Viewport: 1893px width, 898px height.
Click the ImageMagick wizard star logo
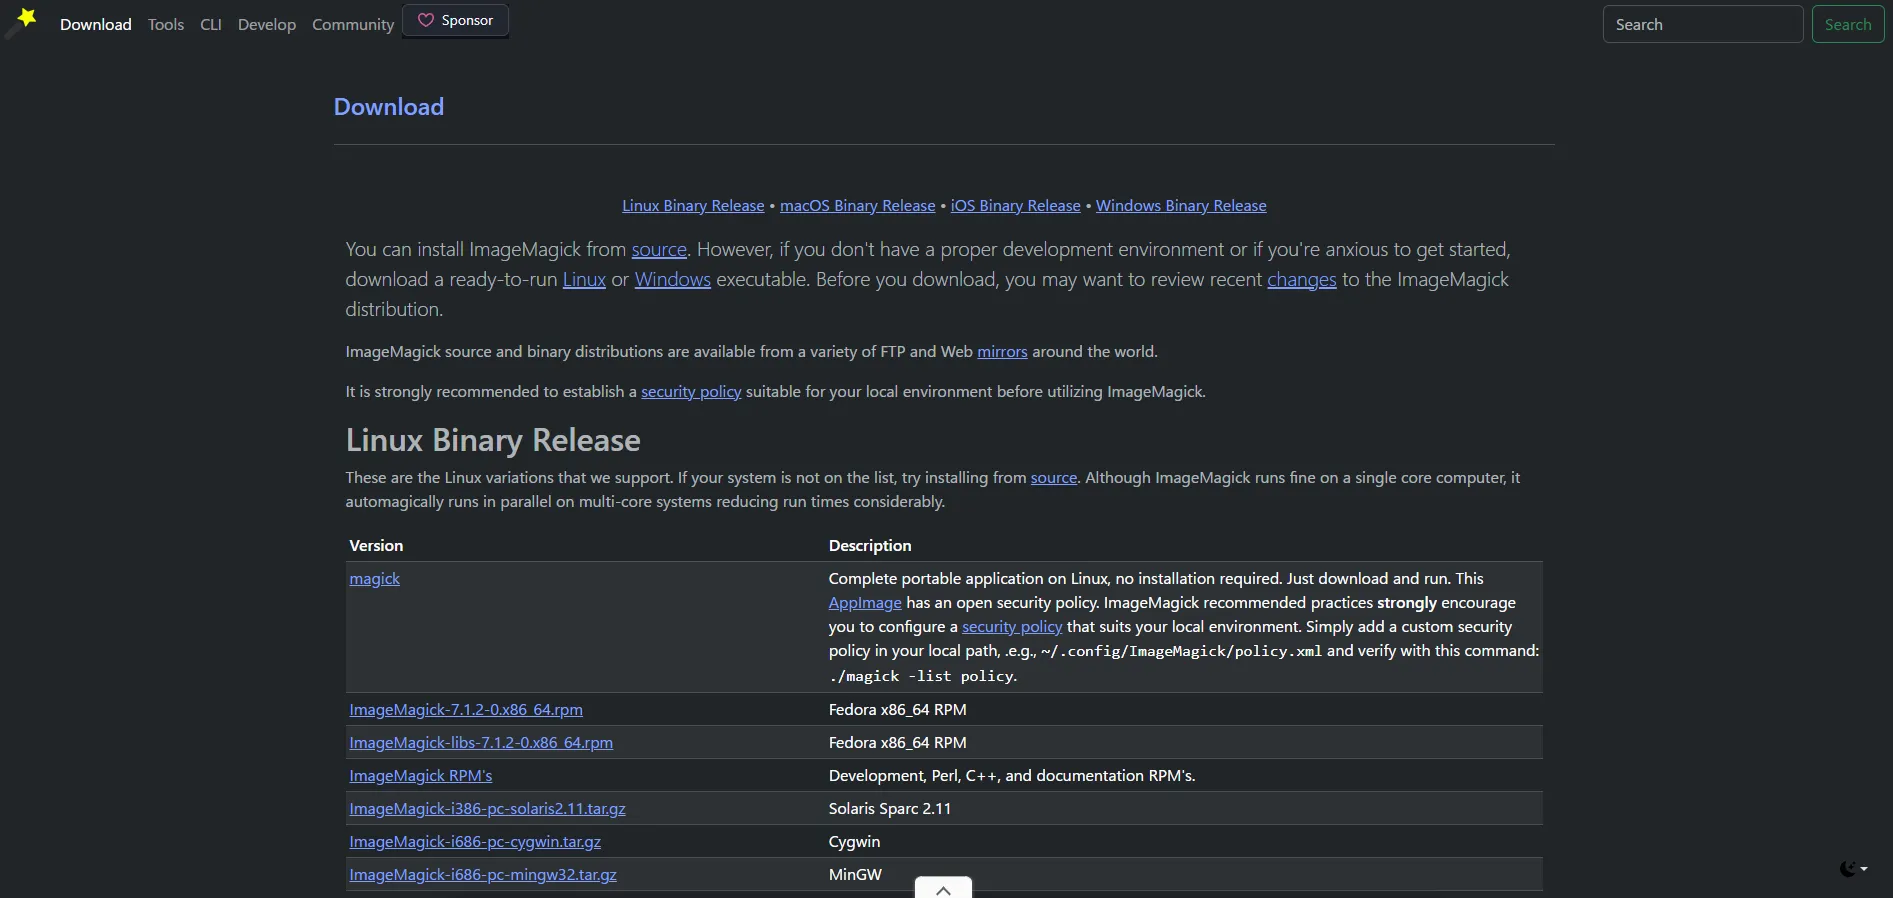click(x=21, y=22)
